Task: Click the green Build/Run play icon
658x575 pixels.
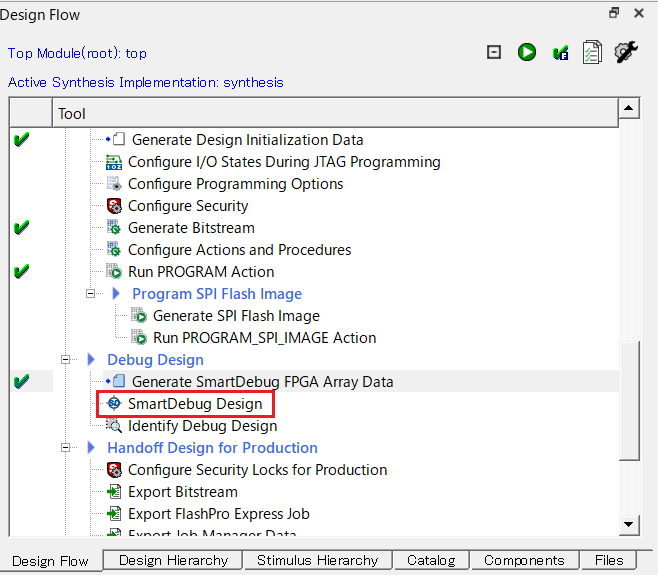Action: pos(527,53)
